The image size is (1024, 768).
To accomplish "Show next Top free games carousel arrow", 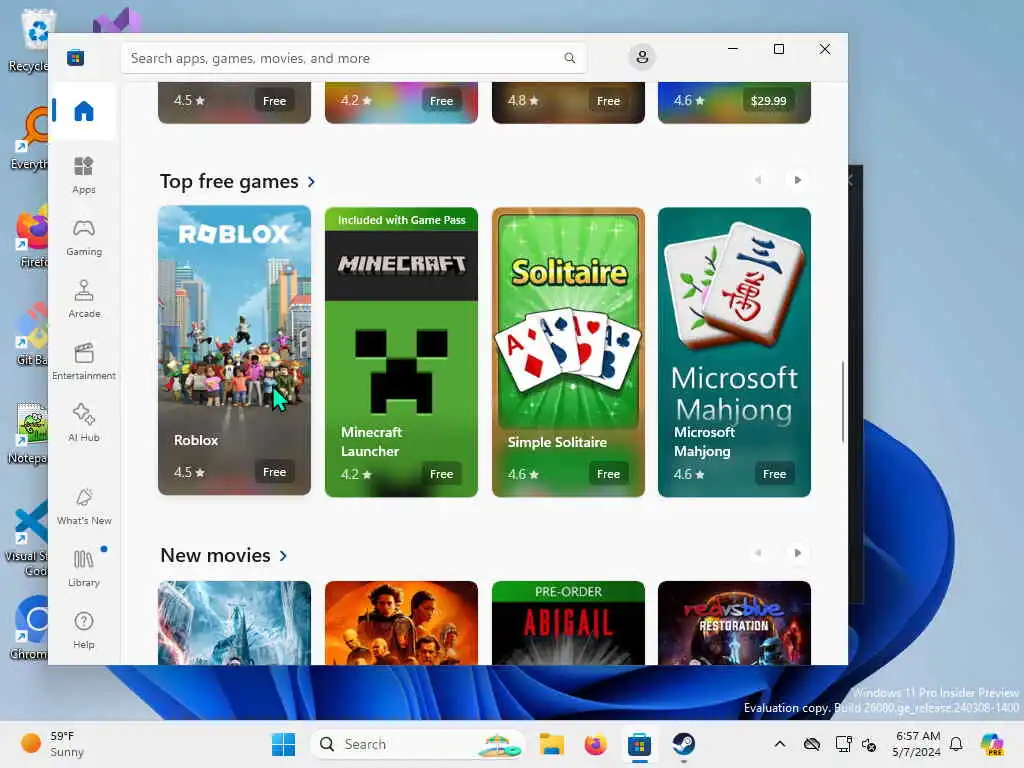I will coord(797,180).
